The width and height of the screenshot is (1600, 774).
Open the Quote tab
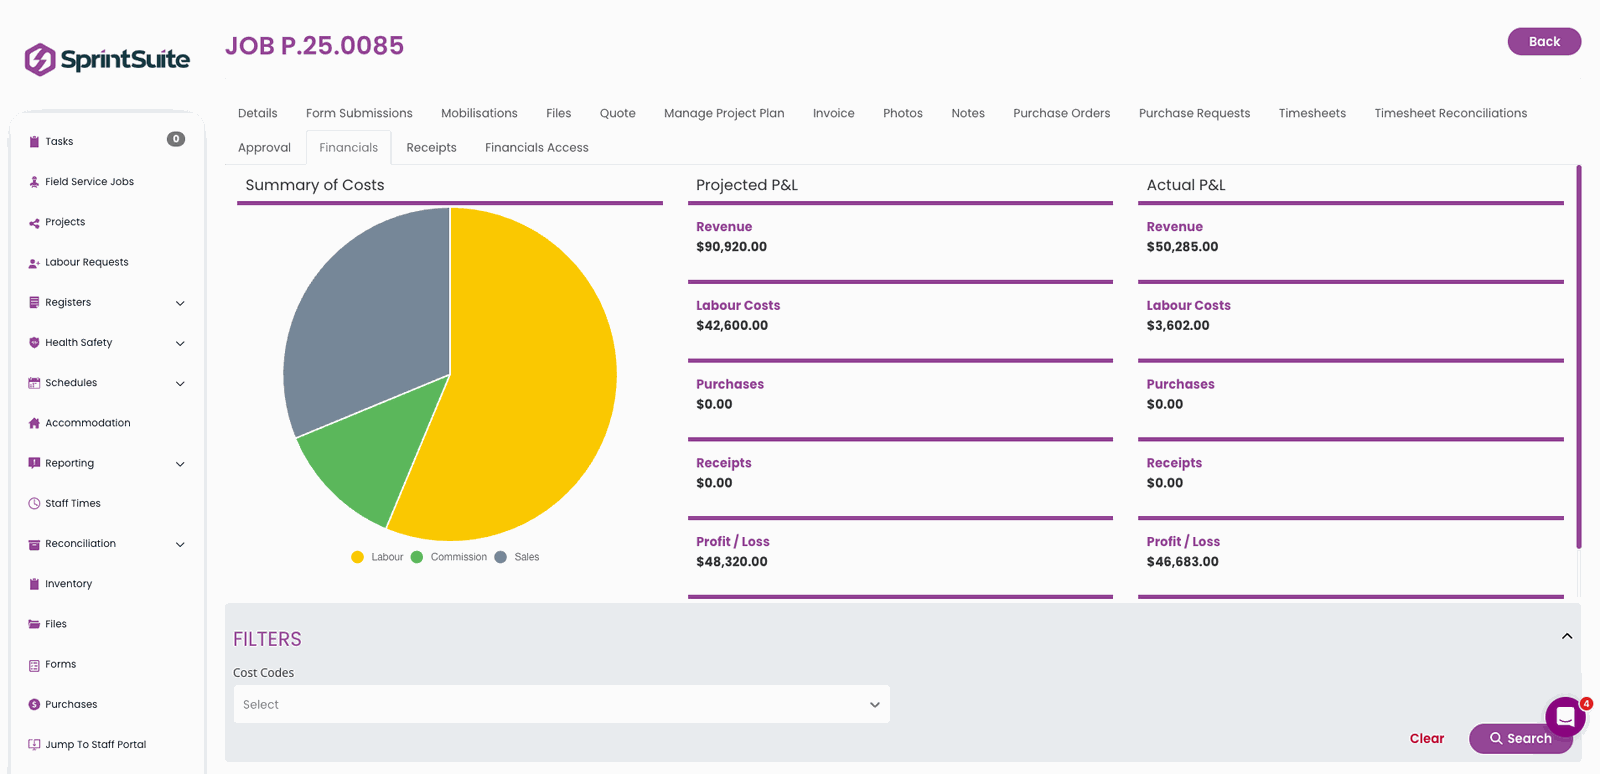(618, 113)
